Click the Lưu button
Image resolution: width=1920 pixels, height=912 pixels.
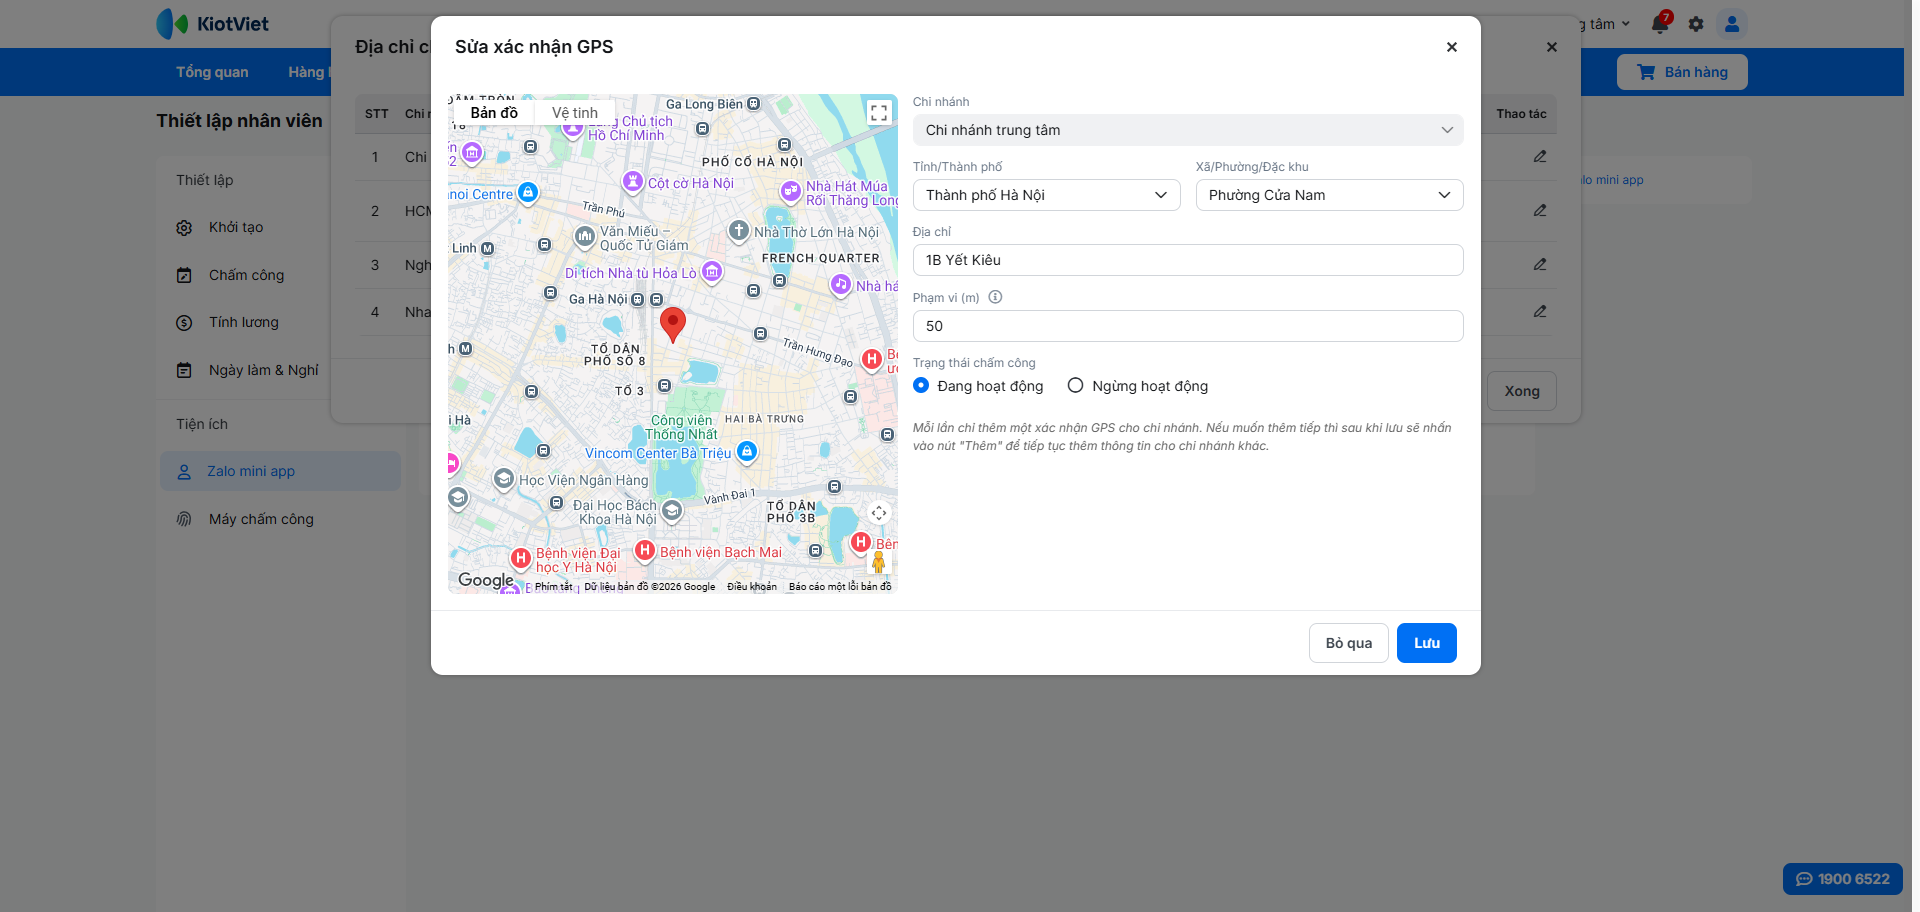(x=1427, y=643)
